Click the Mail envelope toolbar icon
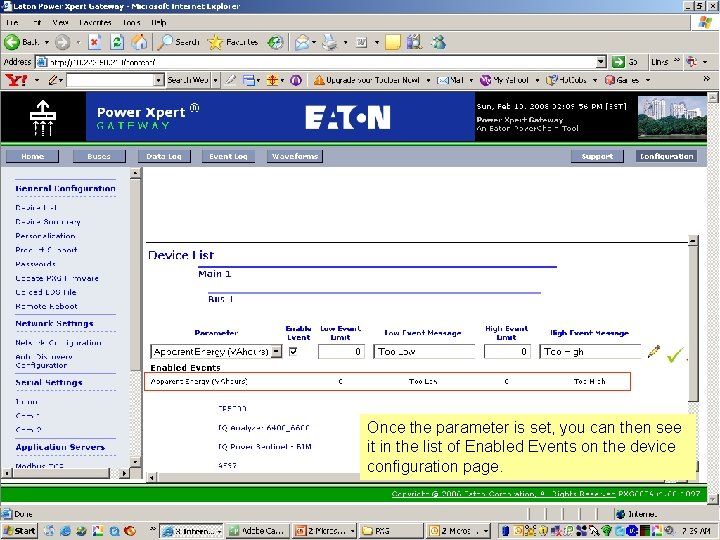 click(302, 43)
